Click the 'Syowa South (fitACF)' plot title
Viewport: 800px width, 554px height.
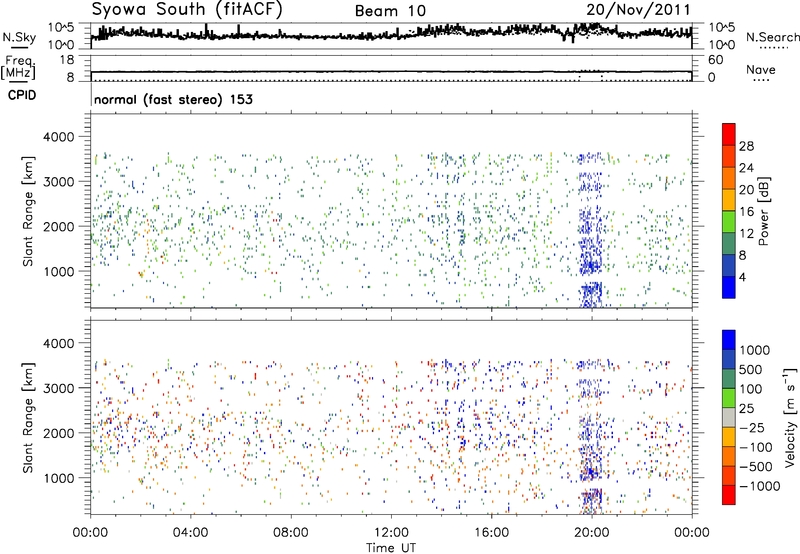[x=187, y=10]
